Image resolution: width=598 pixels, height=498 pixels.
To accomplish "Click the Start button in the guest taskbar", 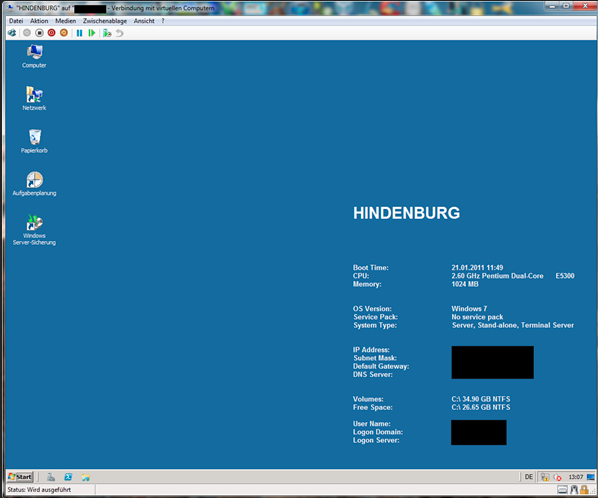I will coord(21,477).
